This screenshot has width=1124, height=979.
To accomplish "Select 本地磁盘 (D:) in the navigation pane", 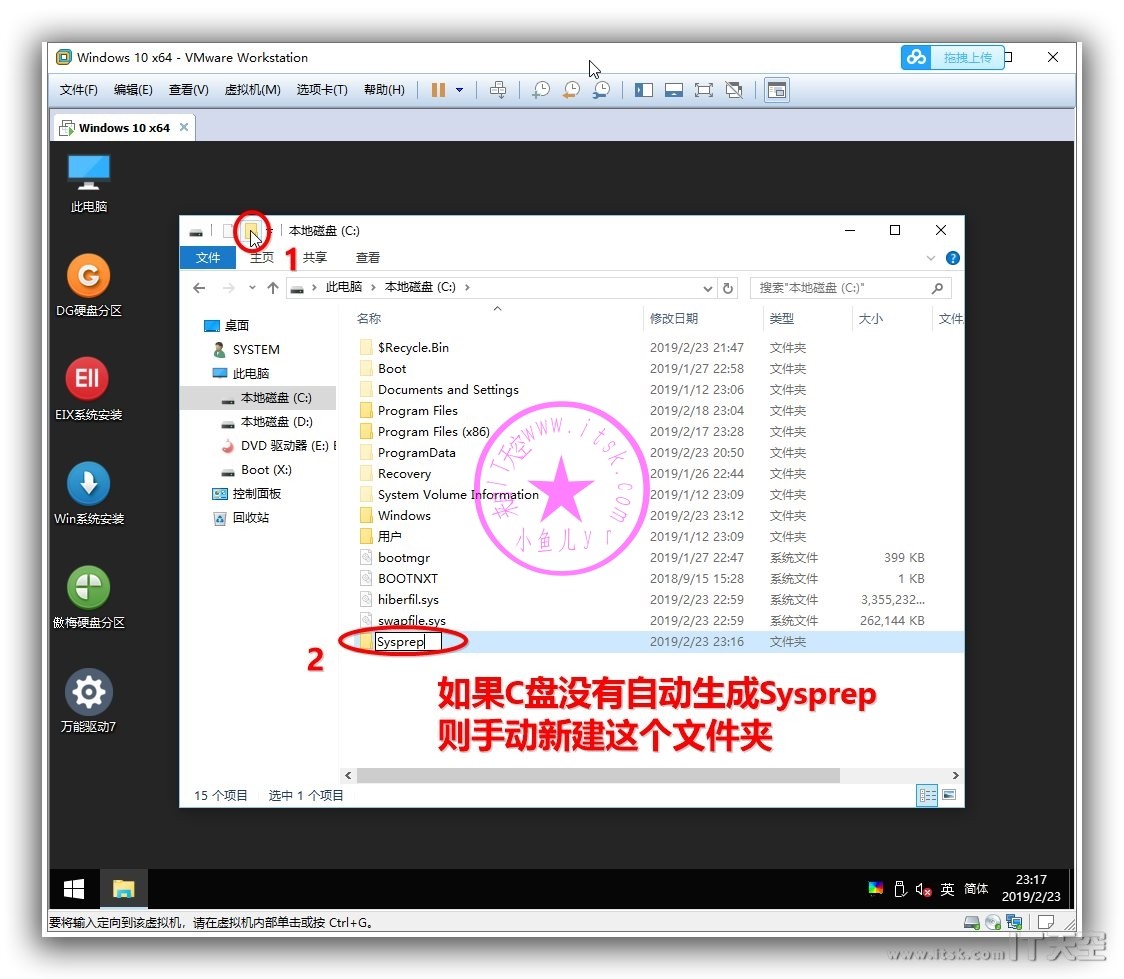I will 277,421.
